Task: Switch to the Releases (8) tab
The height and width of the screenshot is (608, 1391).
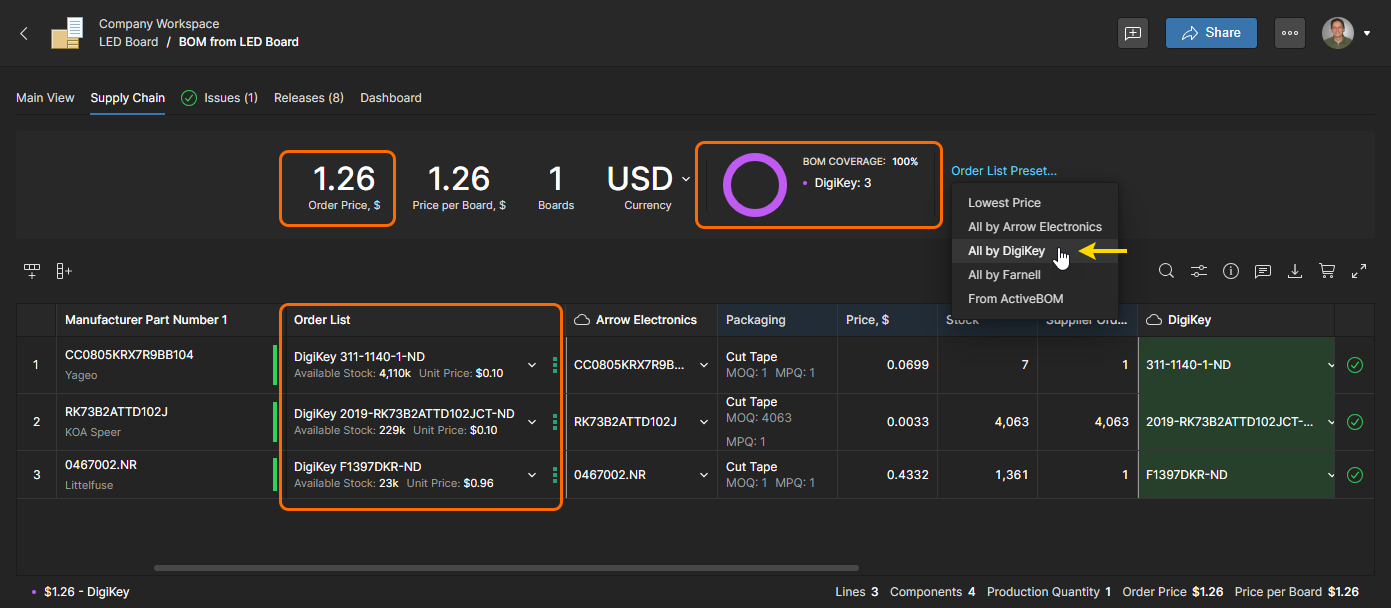Action: (x=308, y=98)
